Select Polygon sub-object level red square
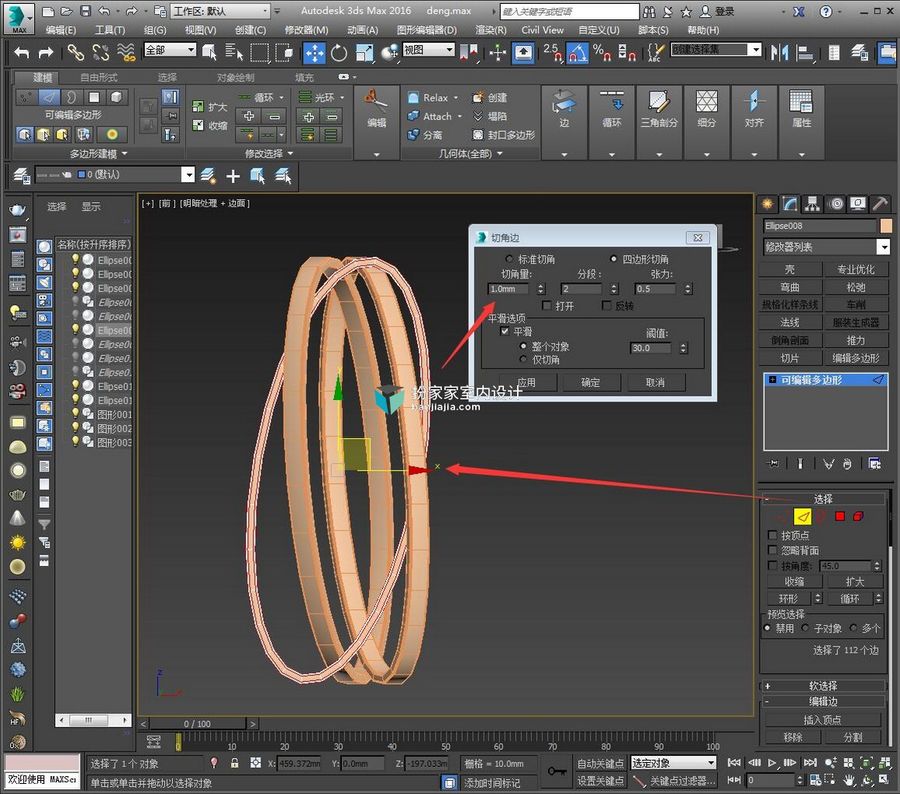 pos(840,517)
